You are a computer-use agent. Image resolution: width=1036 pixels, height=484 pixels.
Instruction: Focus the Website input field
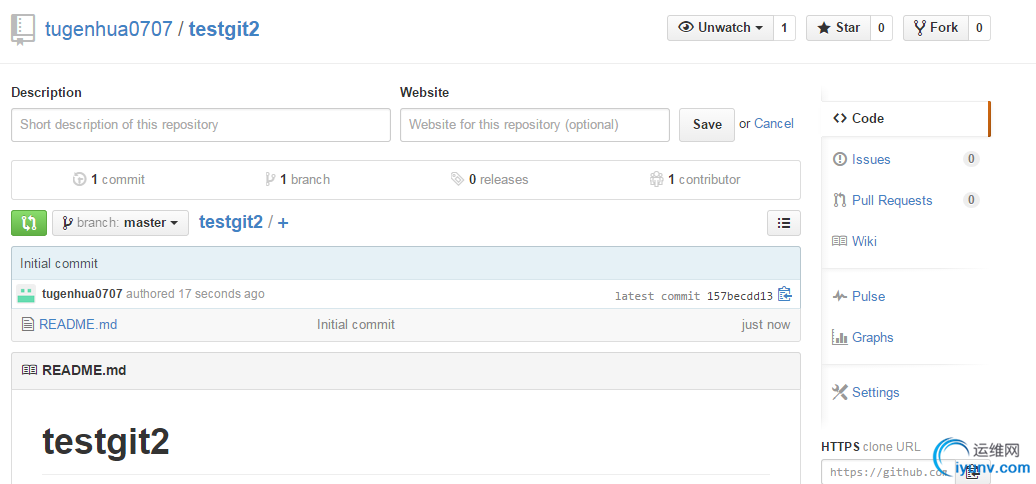click(535, 124)
